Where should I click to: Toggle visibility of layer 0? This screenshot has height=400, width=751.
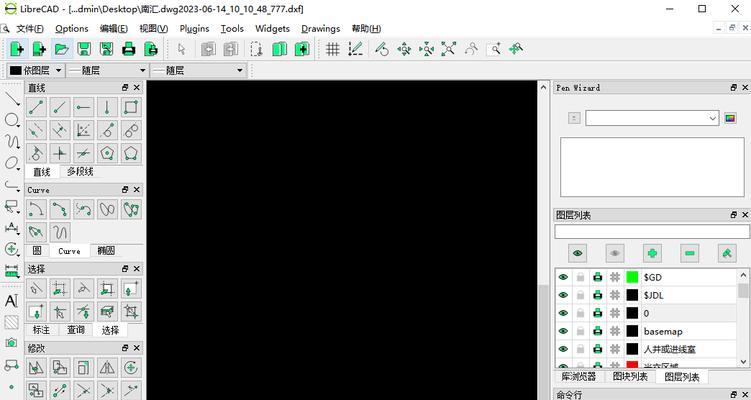[x=563, y=313]
